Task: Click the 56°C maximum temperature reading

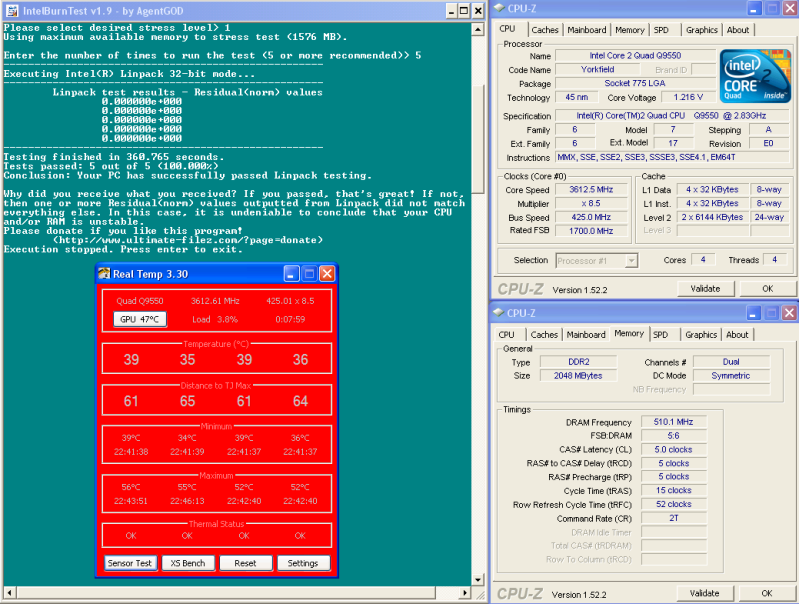Action: pos(131,487)
